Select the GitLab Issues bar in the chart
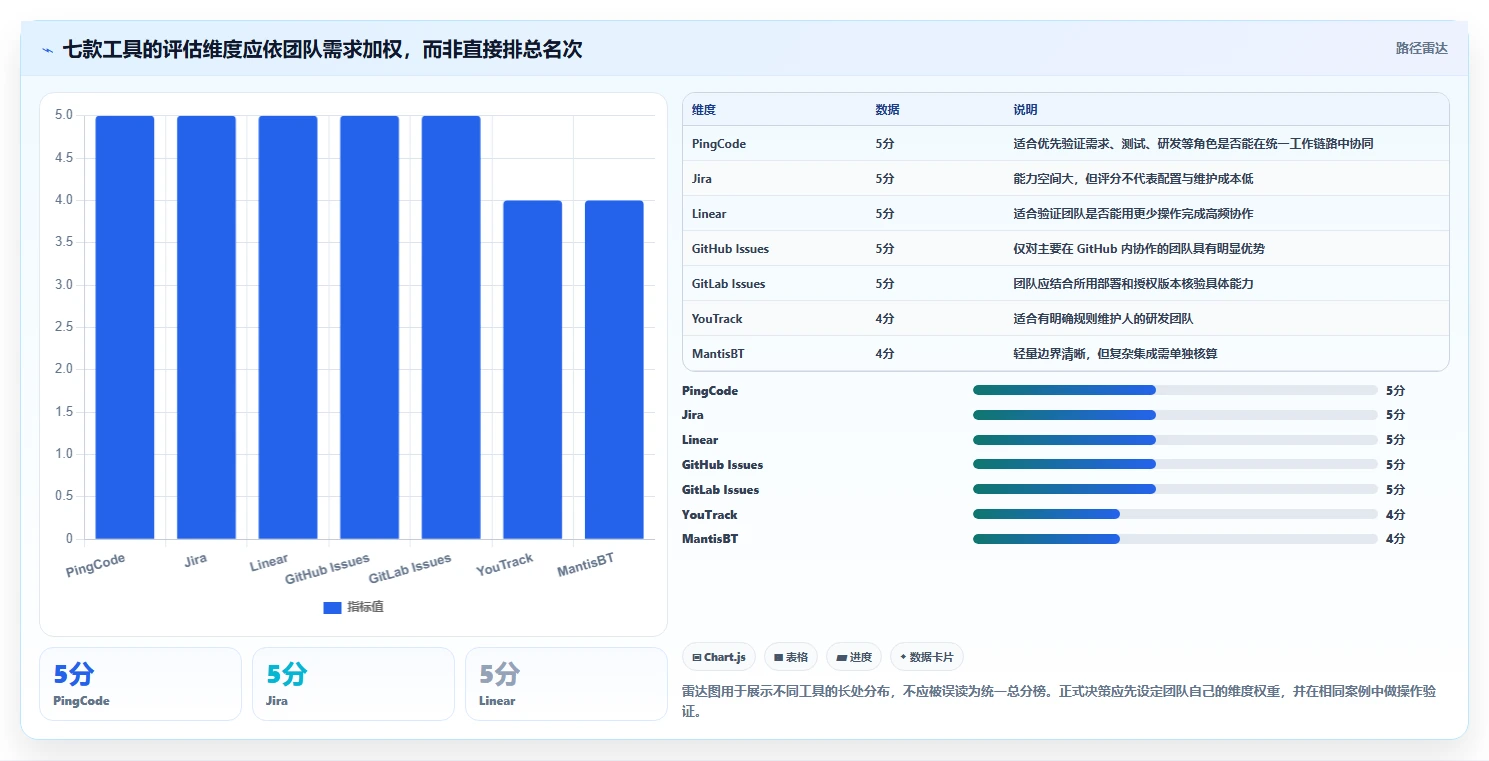The width and height of the screenshot is (1489, 761). coord(451,327)
